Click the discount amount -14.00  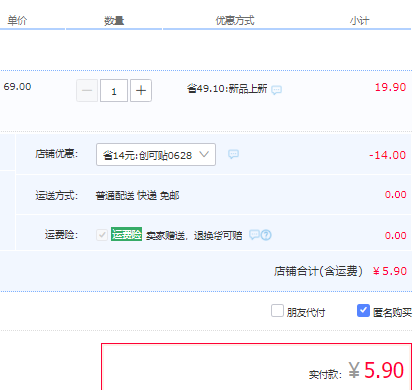click(x=387, y=155)
